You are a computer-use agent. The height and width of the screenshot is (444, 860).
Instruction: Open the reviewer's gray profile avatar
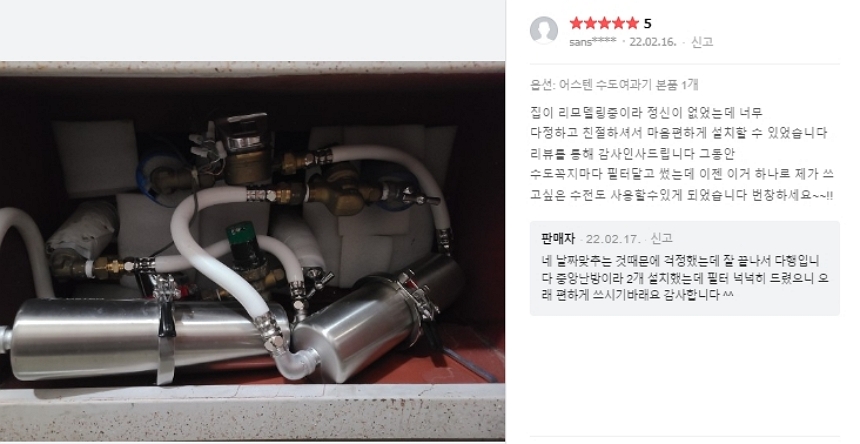click(x=544, y=30)
